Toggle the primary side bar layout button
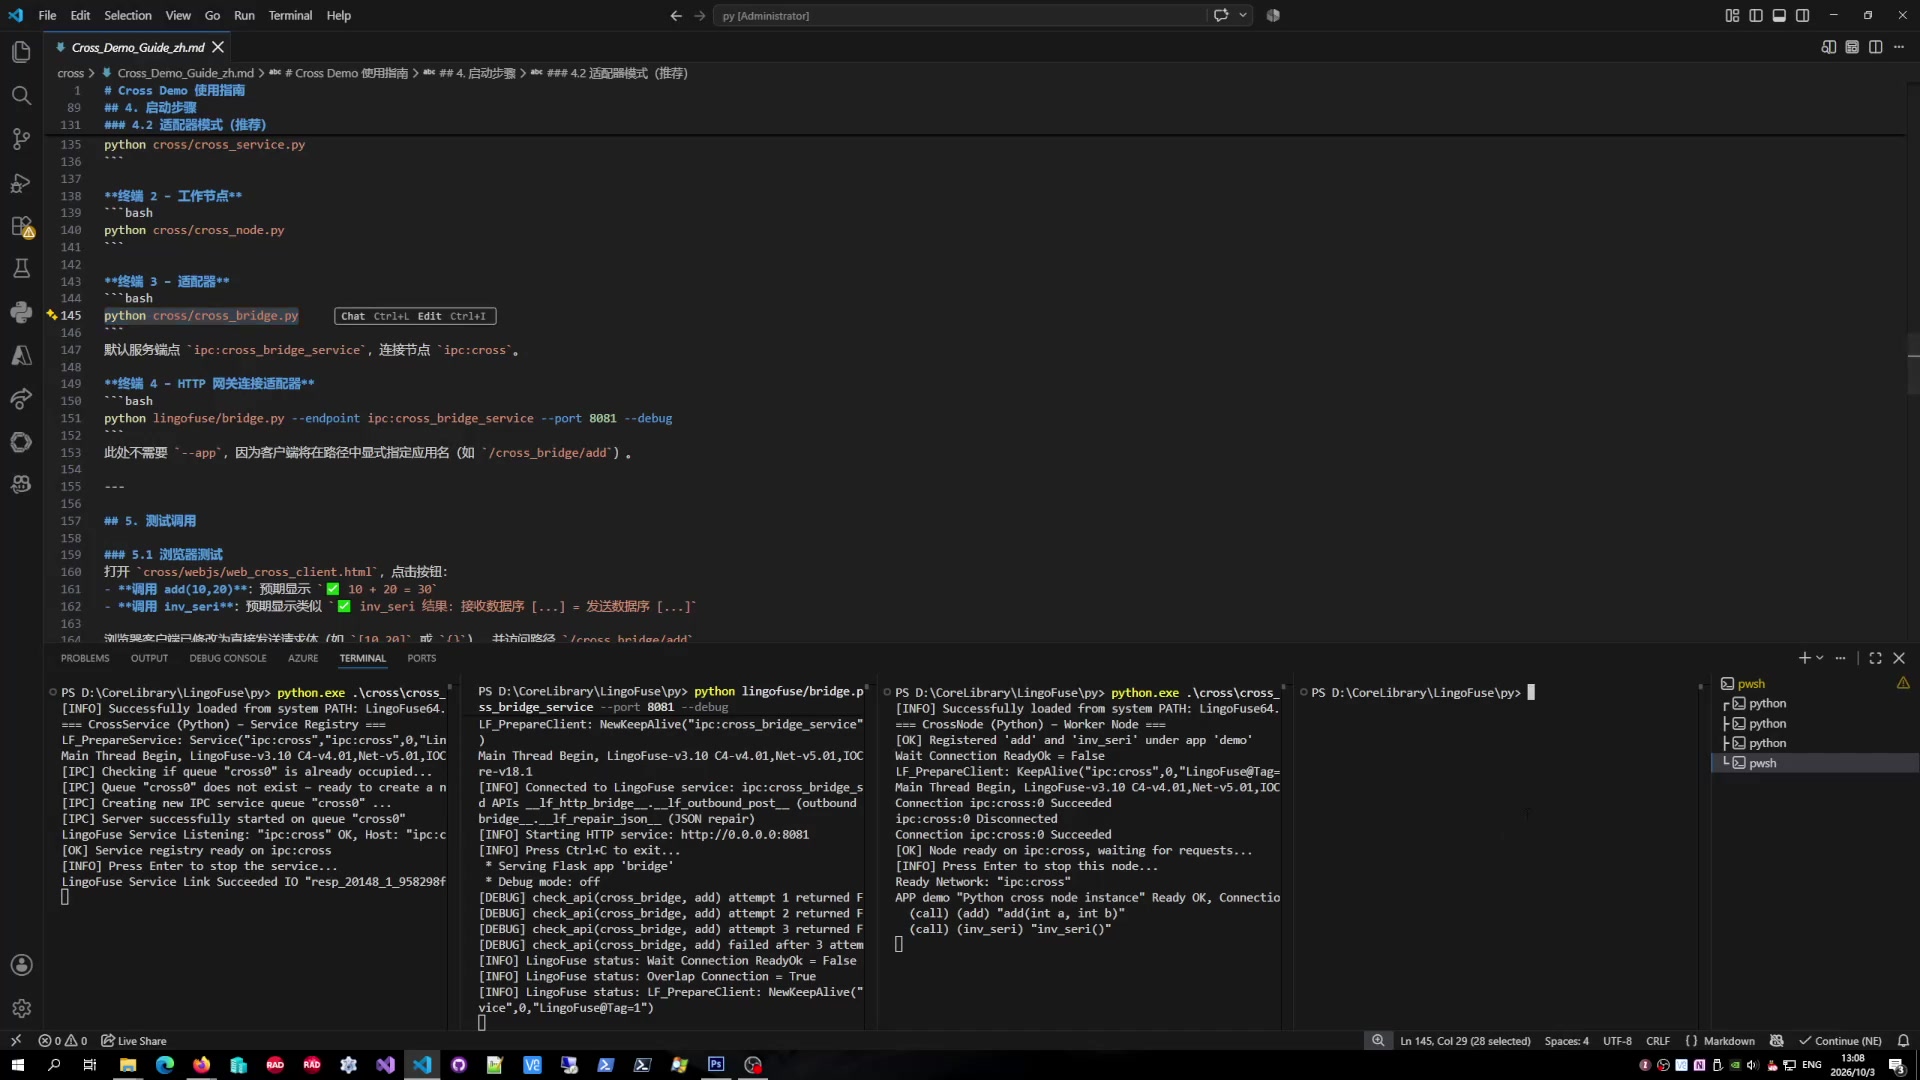The image size is (1920, 1080). (x=1755, y=15)
